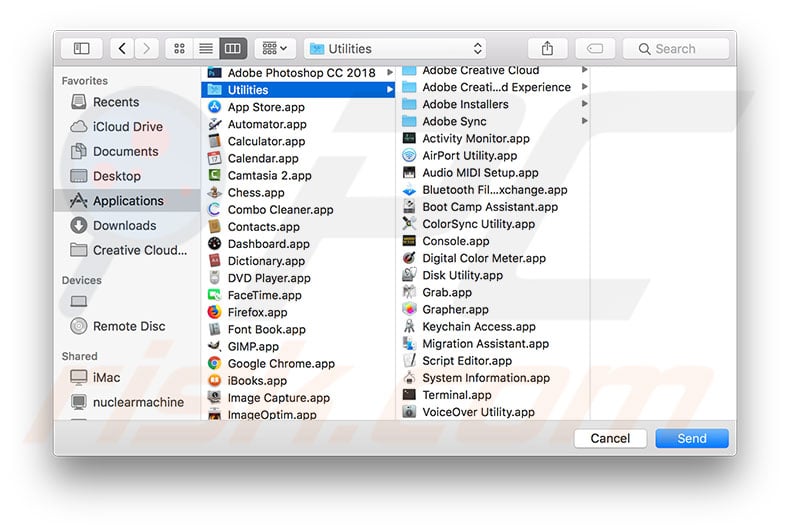Click the Image Capture.app file name

(279, 398)
